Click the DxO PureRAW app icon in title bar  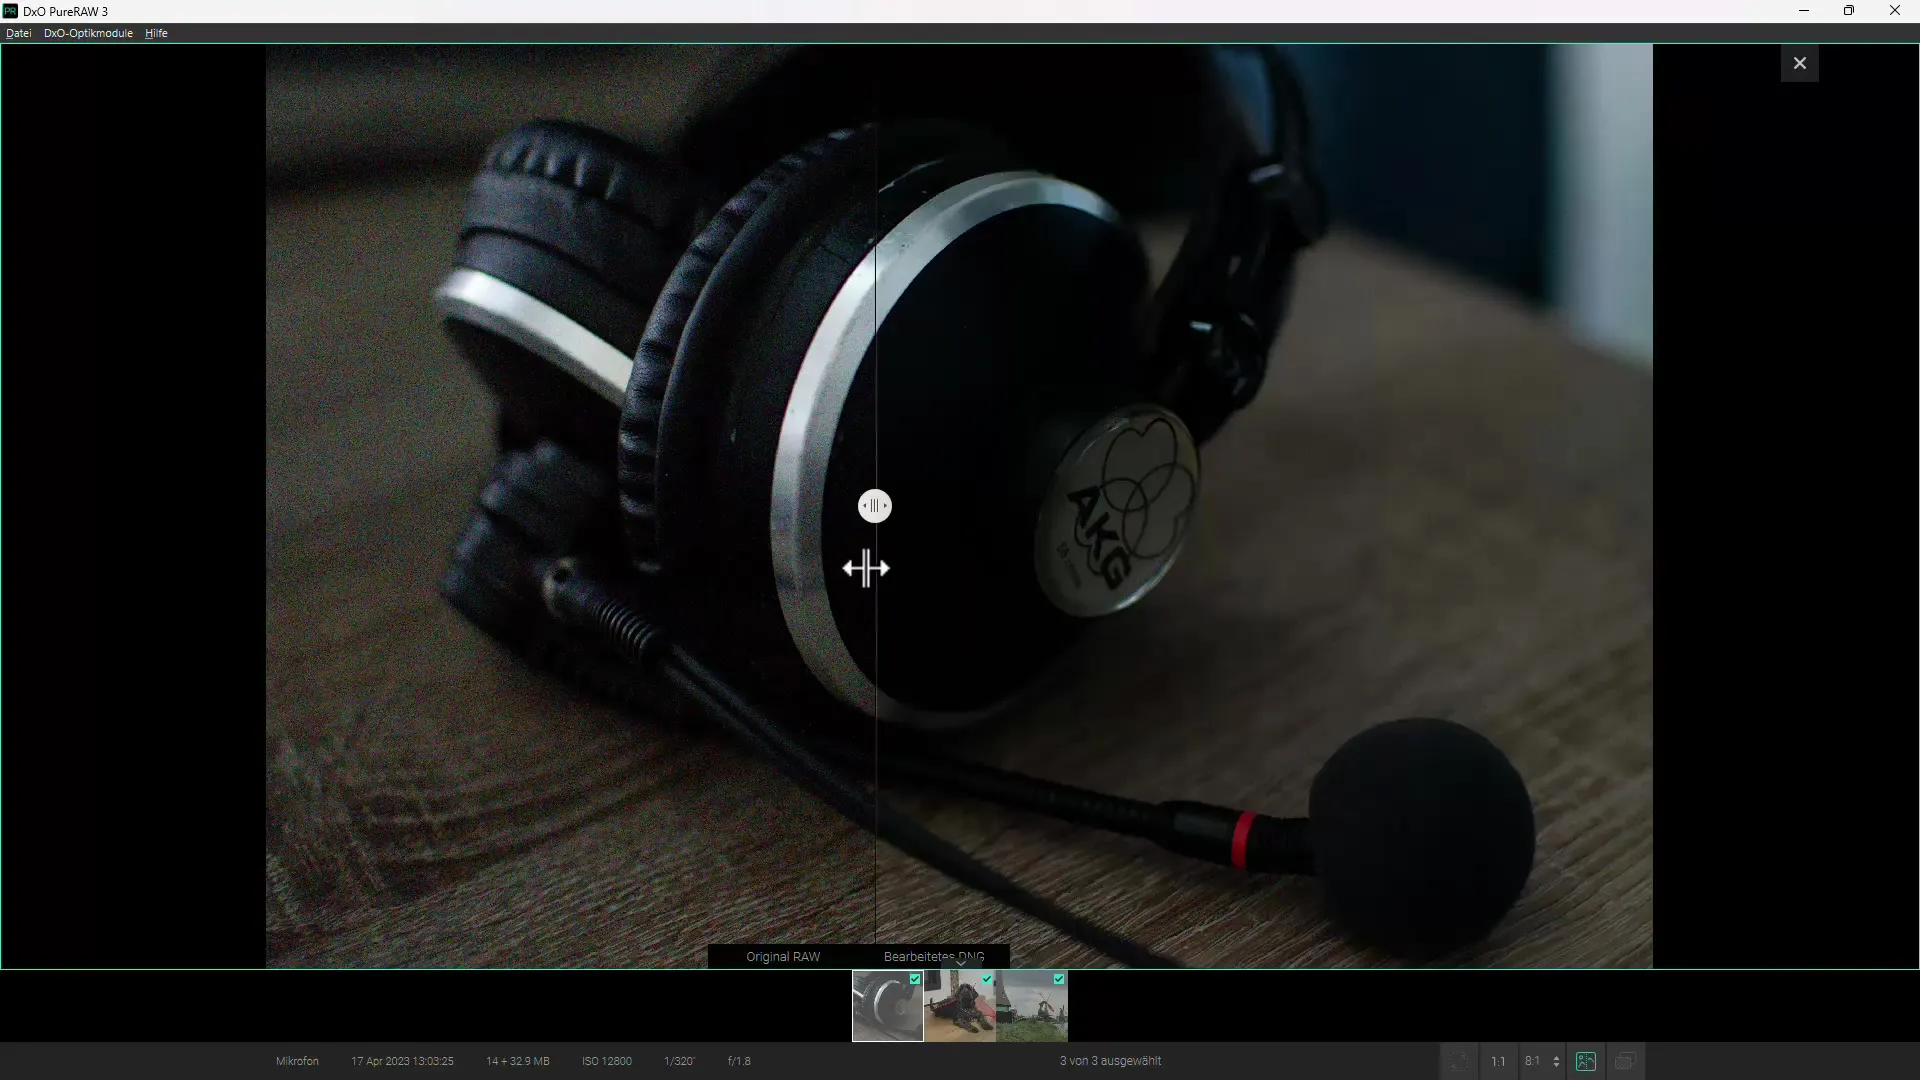[11, 11]
